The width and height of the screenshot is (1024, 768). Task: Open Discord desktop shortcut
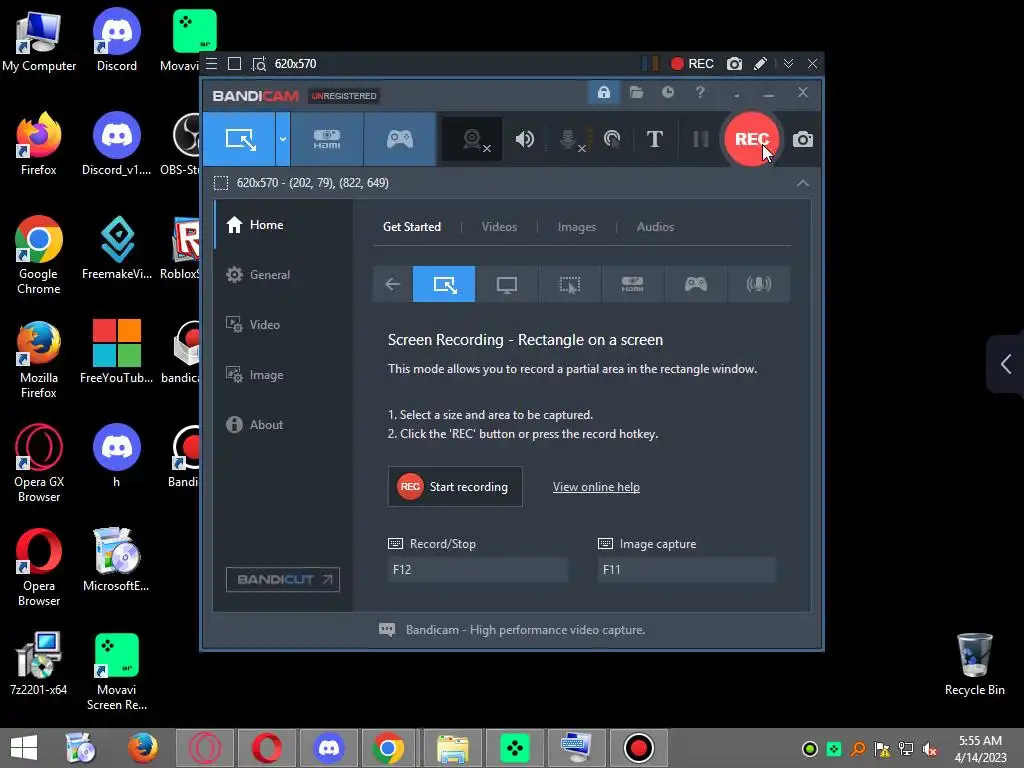(x=116, y=40)
